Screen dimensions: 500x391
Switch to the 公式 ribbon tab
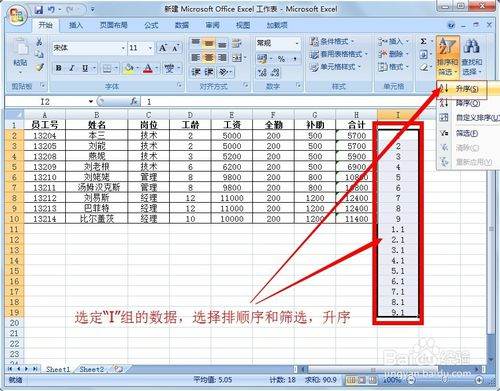[x=151, y=25]
